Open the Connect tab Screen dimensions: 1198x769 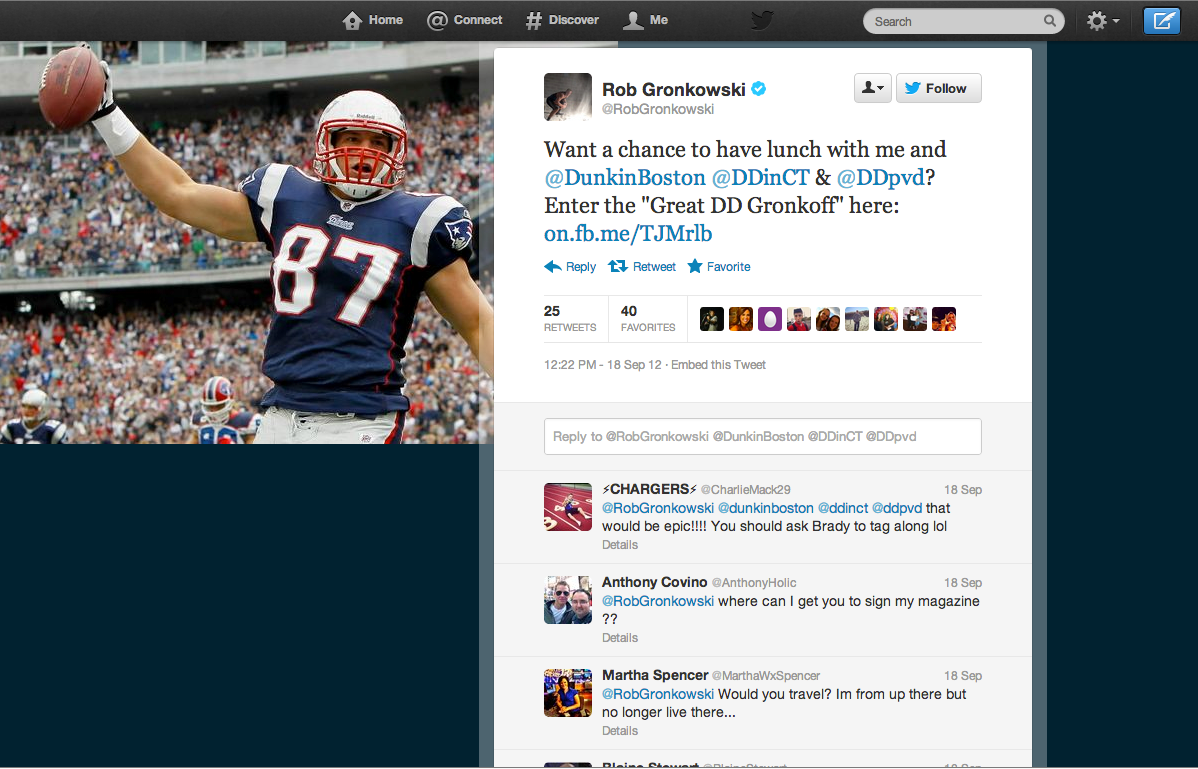465,20
